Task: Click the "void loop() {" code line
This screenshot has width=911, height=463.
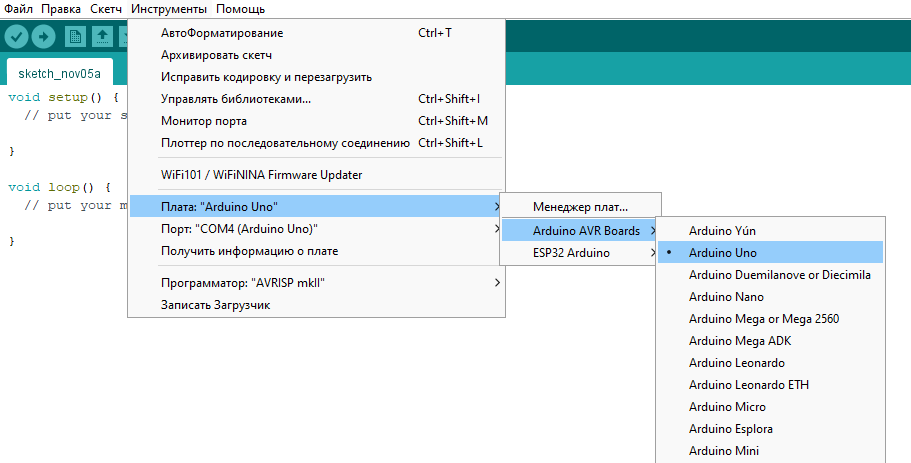Action: [59, 187]
